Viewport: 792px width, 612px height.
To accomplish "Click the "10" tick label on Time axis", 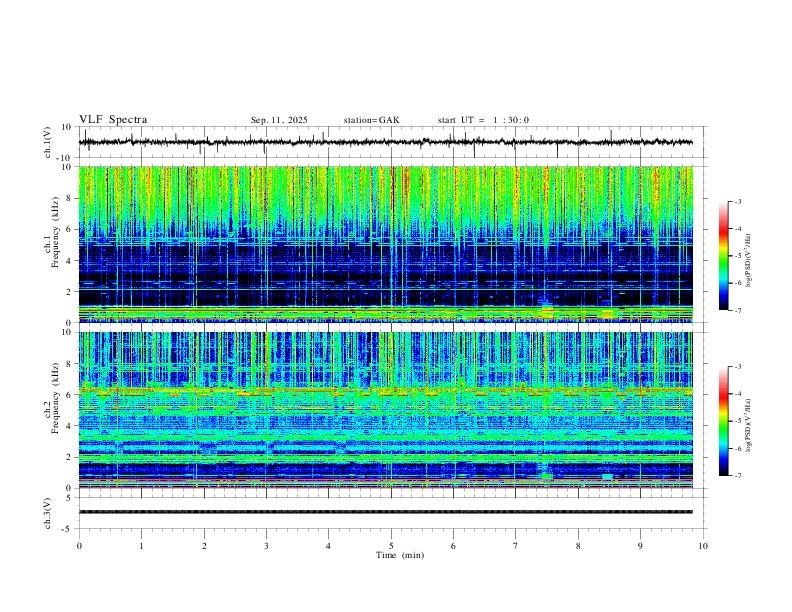I will pyautogui.click(x=703, y=546).
